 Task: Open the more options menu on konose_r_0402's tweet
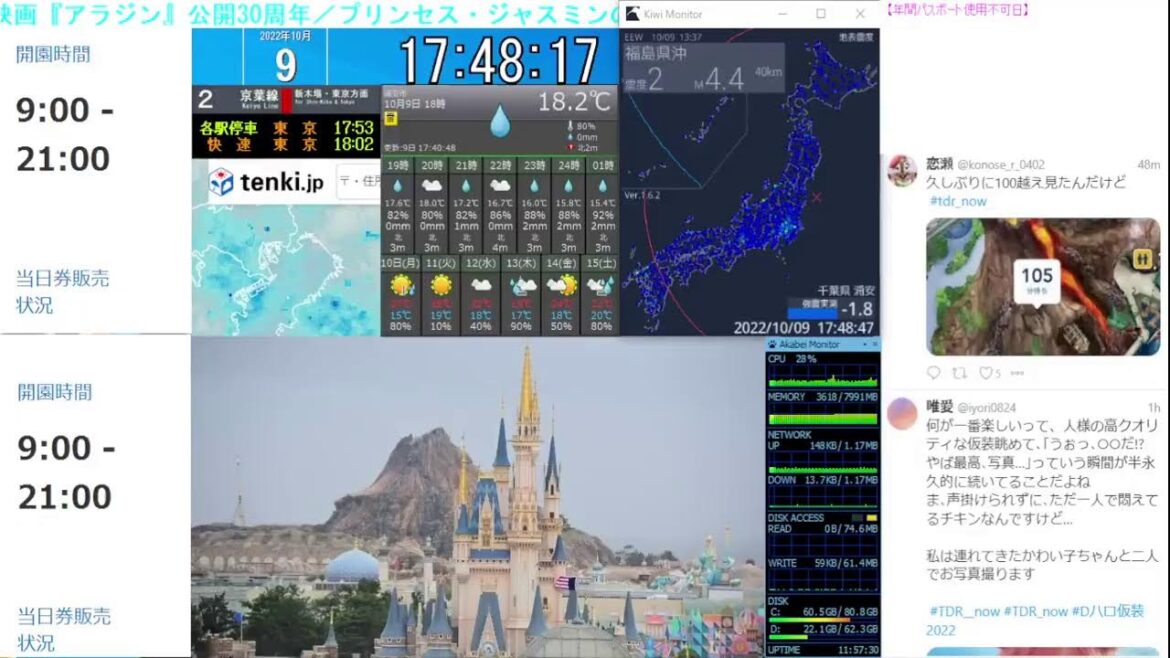pyautogui.click(x=1015, y=370)
